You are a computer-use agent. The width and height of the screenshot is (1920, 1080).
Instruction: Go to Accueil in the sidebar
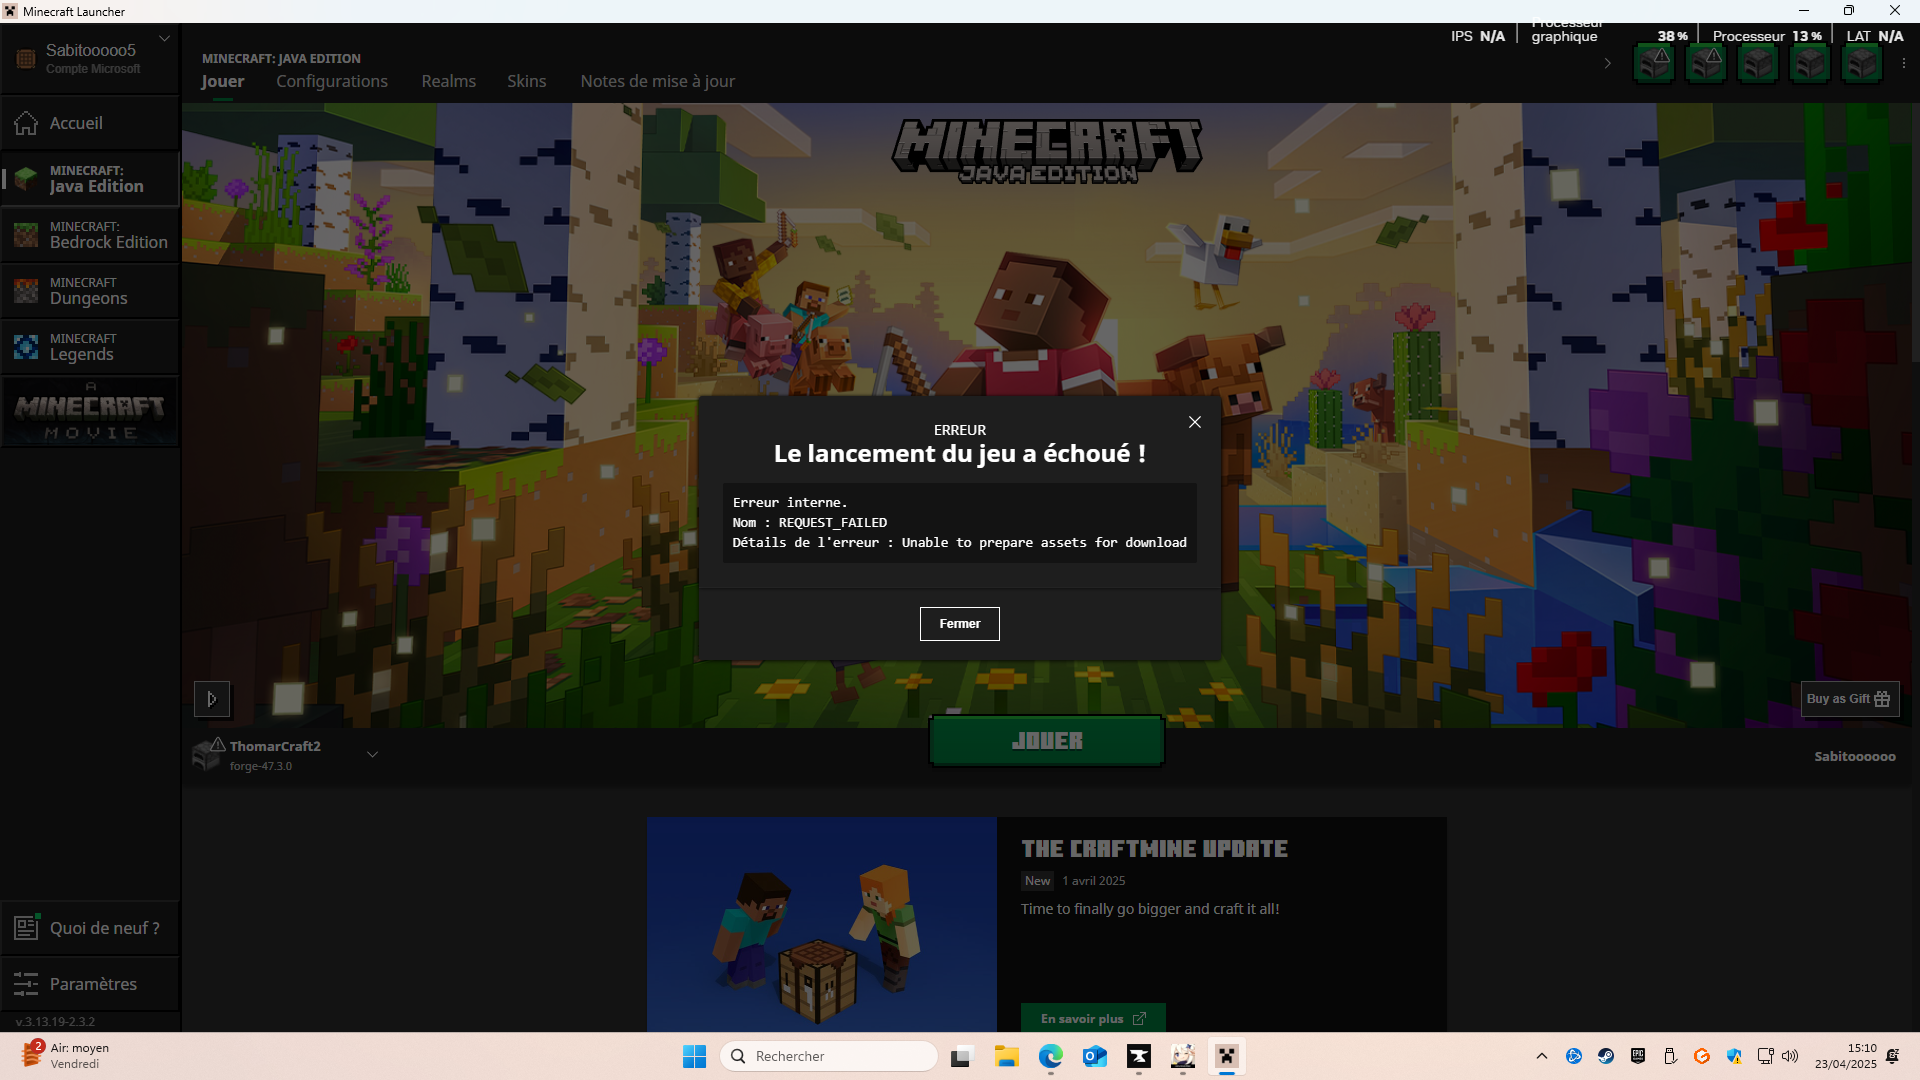point(90,123)
